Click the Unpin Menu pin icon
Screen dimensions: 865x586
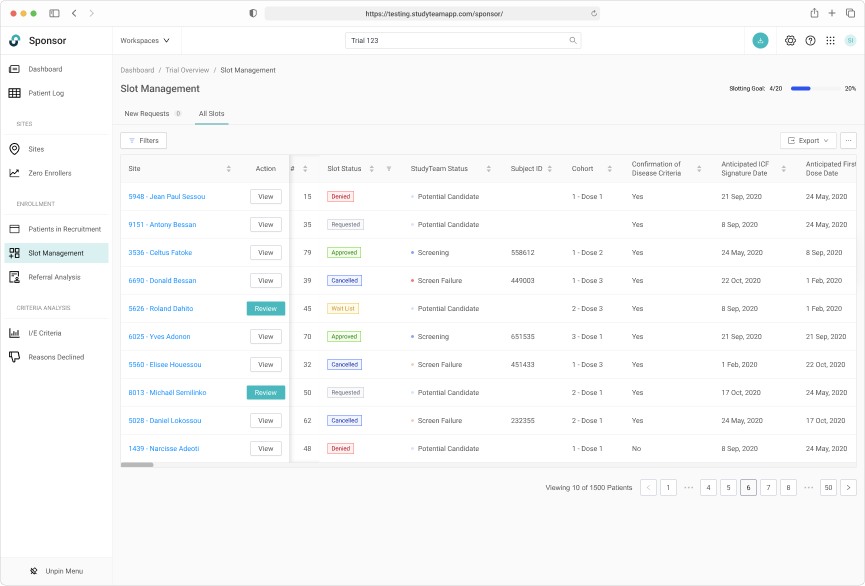click(34, 571)
